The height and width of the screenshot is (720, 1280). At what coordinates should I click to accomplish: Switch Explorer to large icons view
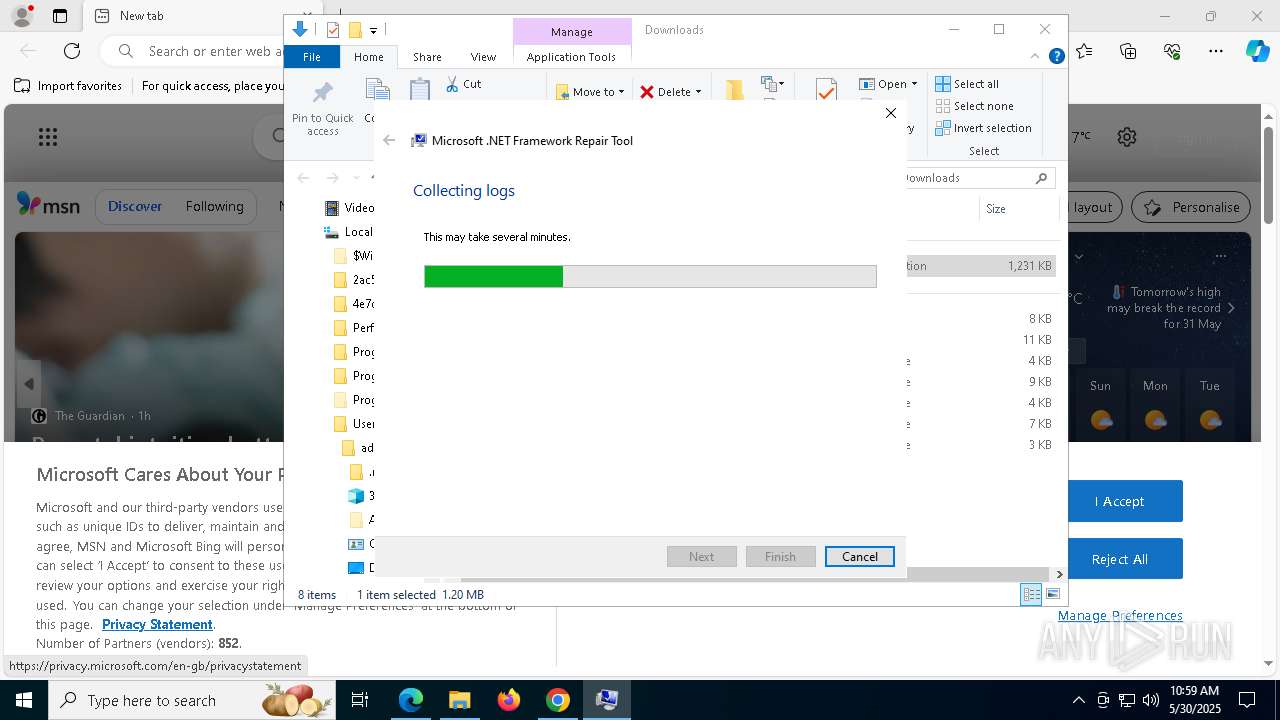[1052, 595]
